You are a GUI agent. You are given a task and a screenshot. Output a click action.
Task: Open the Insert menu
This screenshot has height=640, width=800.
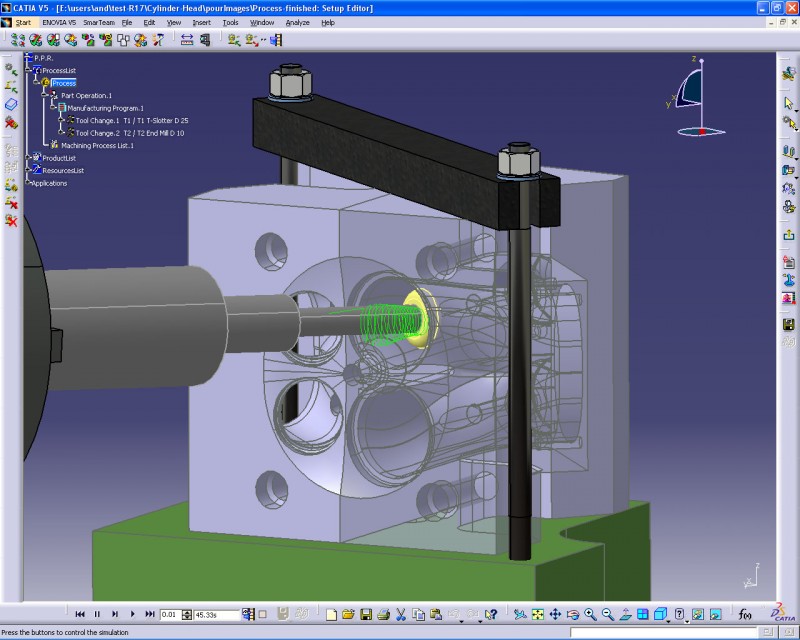click(x=201, y=22)
